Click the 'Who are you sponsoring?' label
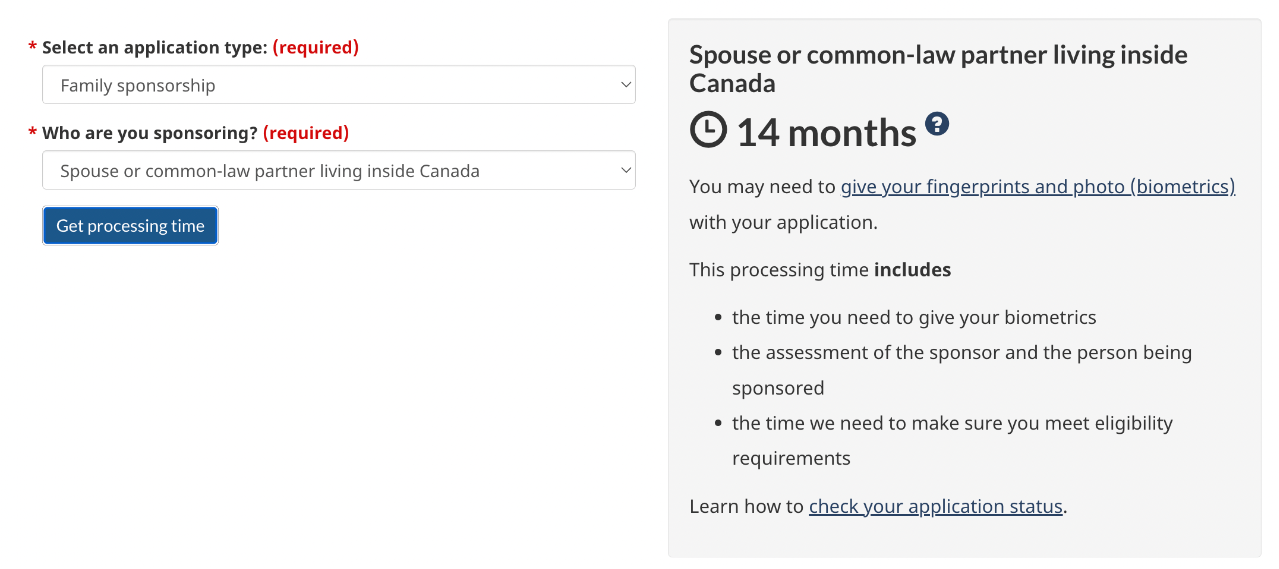 (150, 133)
